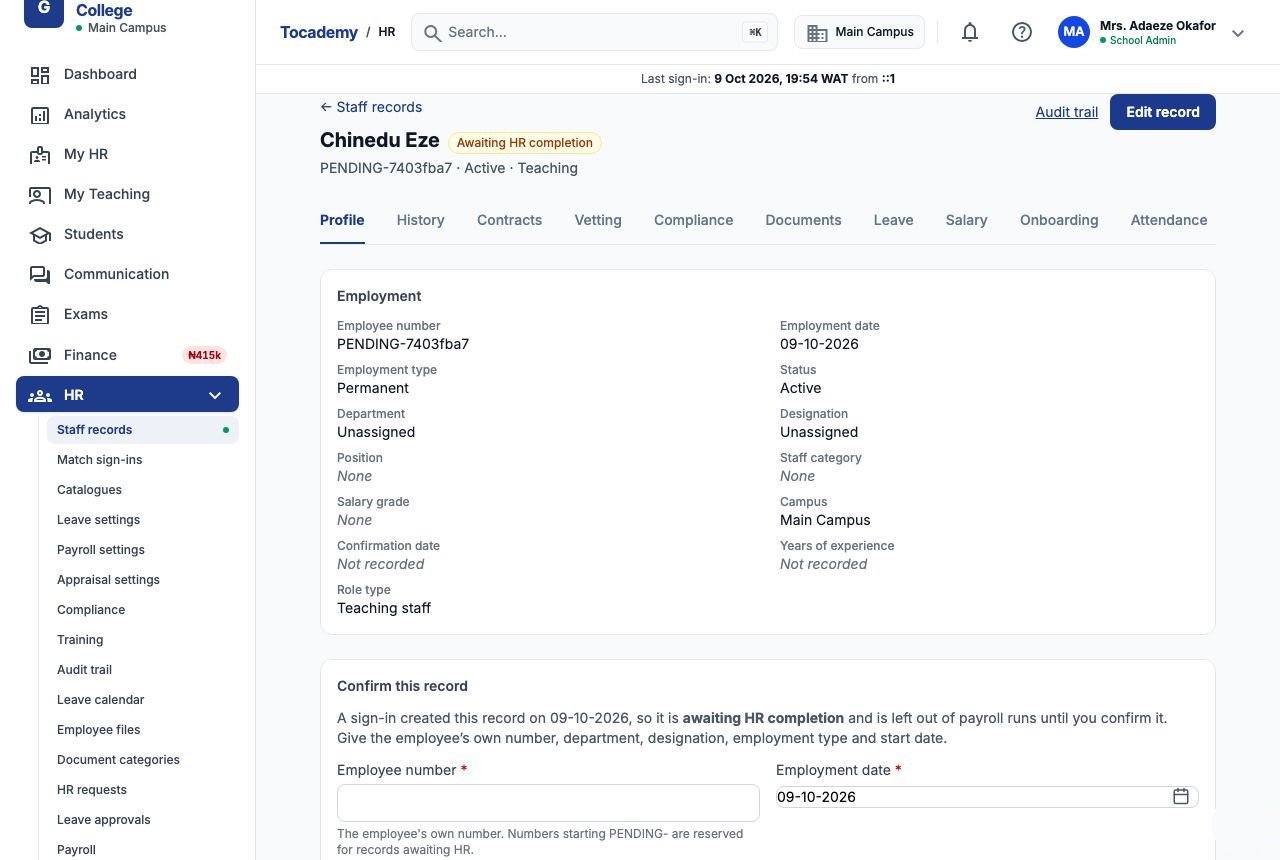Open the Audit trail link
Viewport: 1280px width, 860px height.
pyautogui.click(x=1067, y=112)
